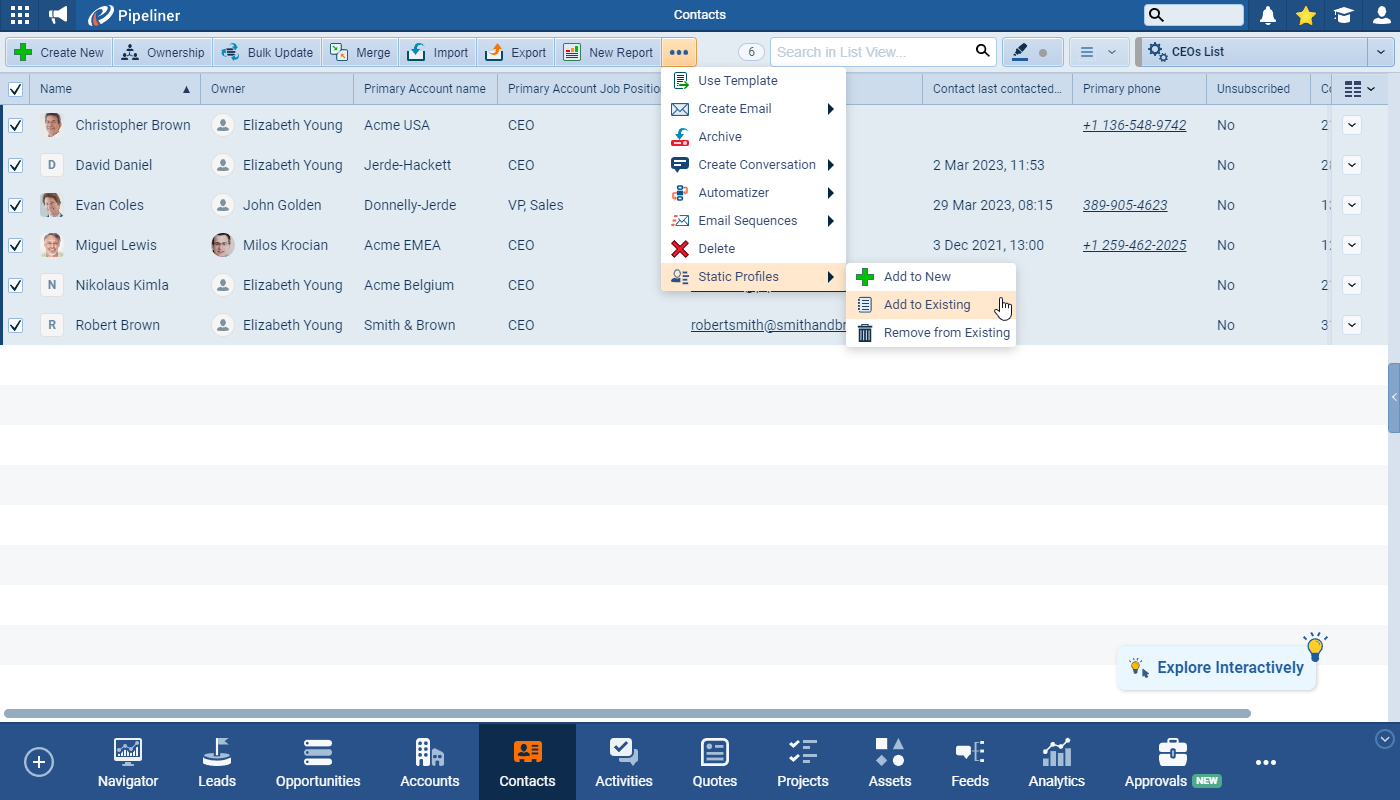Click the Search in List View field
1400x800 pixels.
870,52
